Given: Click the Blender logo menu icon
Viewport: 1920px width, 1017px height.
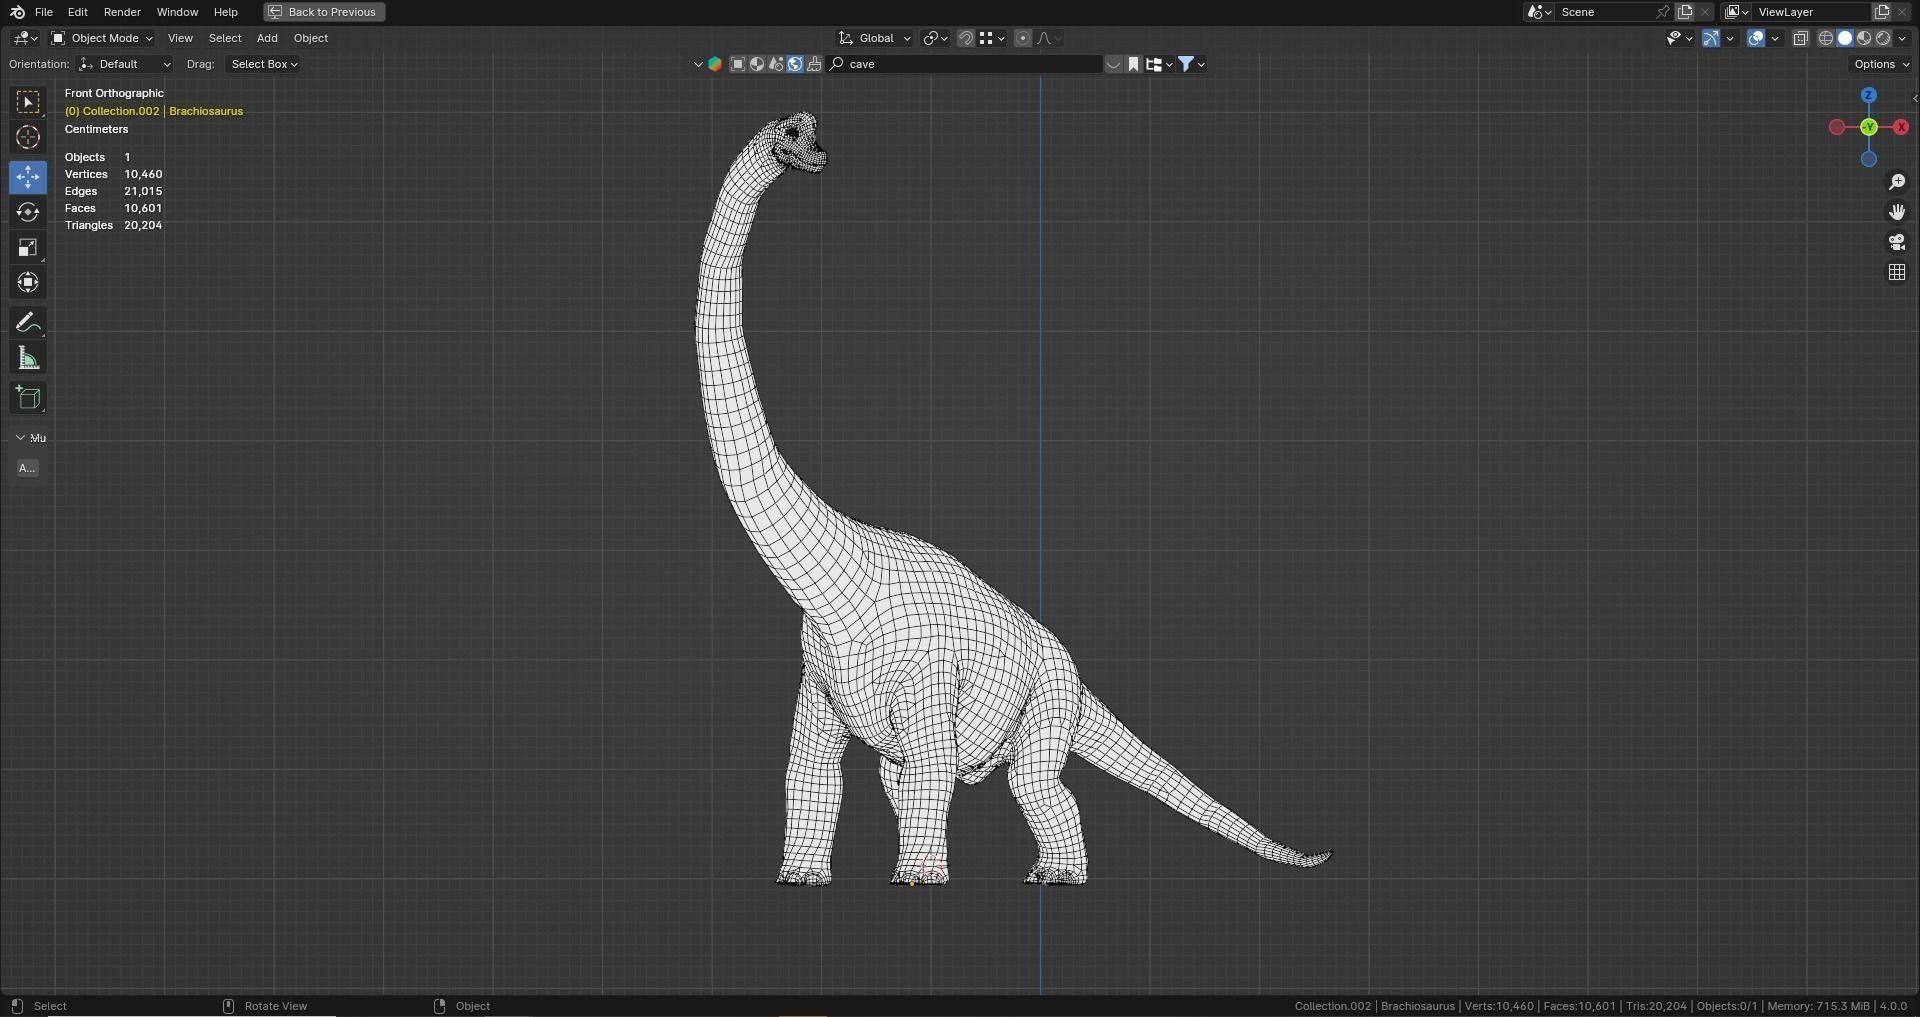Looking at the screenshot, I should click(17, 12).
